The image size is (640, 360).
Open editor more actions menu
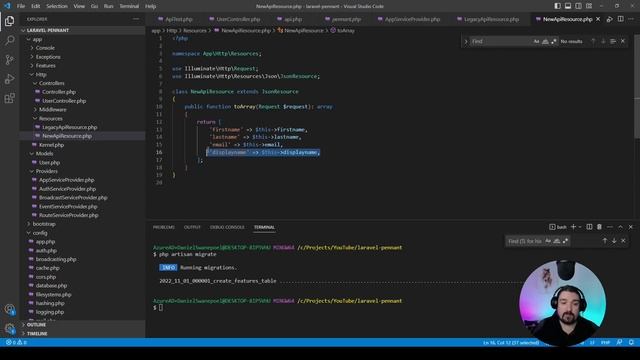[x=631, y=19]
